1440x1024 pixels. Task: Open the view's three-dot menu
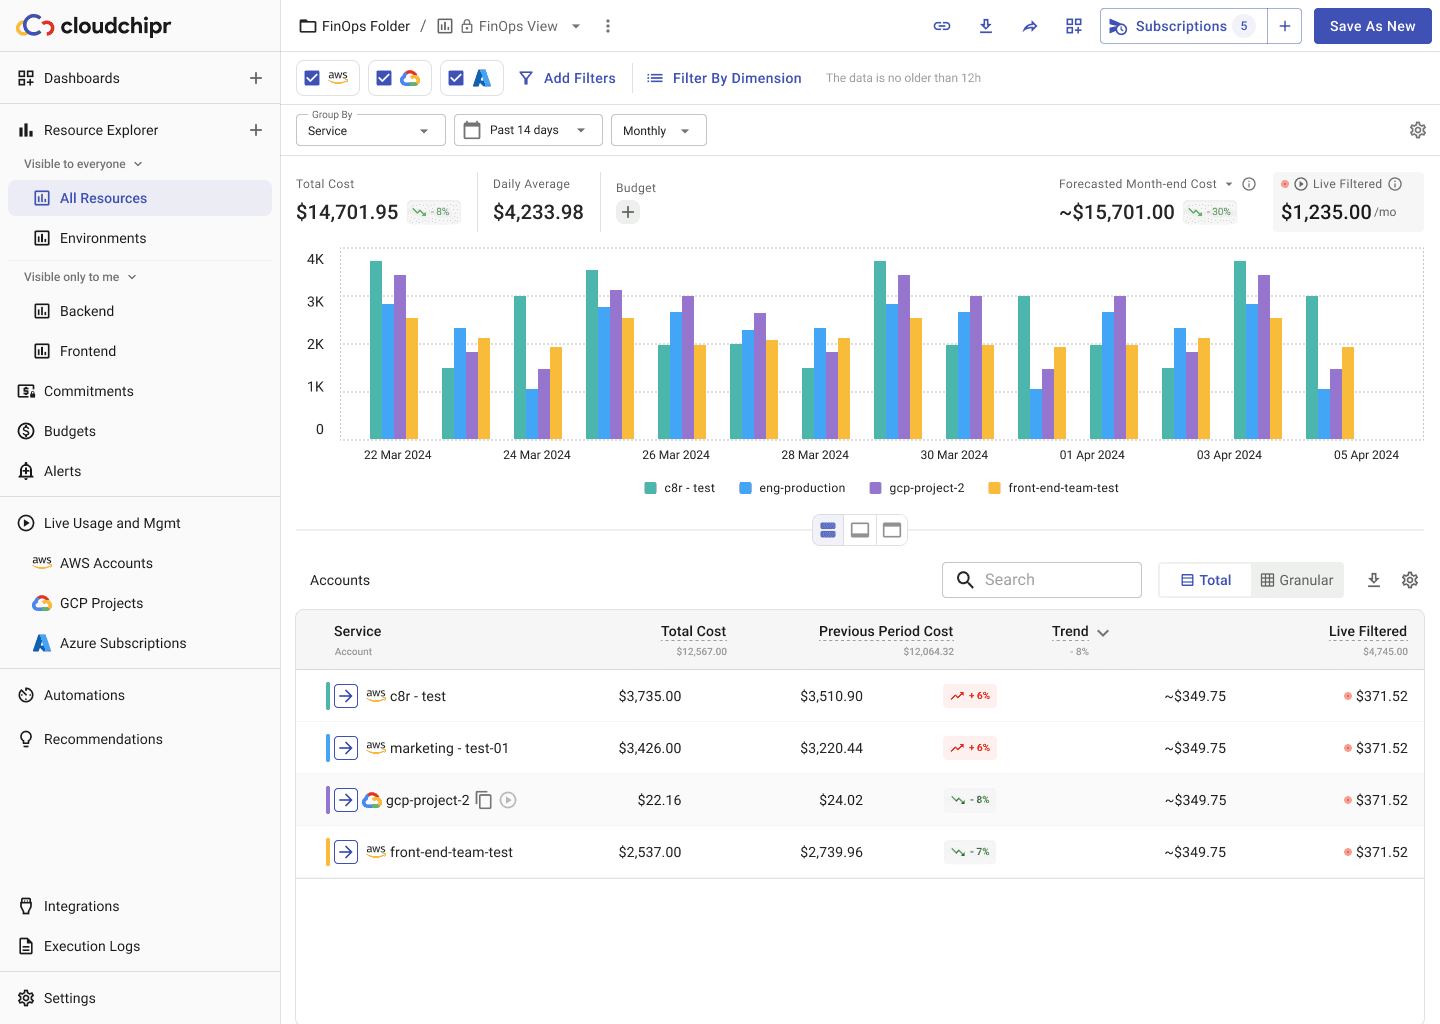click(x=608, y=26)
